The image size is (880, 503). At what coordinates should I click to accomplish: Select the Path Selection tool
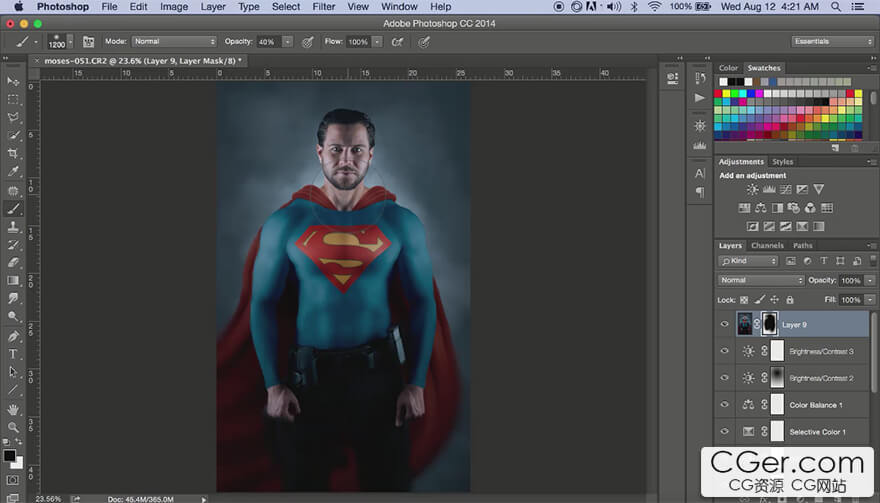12,372
